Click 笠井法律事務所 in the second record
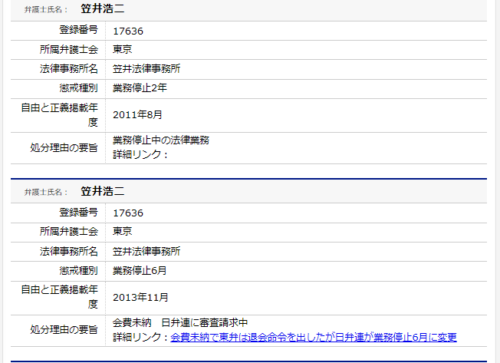 146,251
